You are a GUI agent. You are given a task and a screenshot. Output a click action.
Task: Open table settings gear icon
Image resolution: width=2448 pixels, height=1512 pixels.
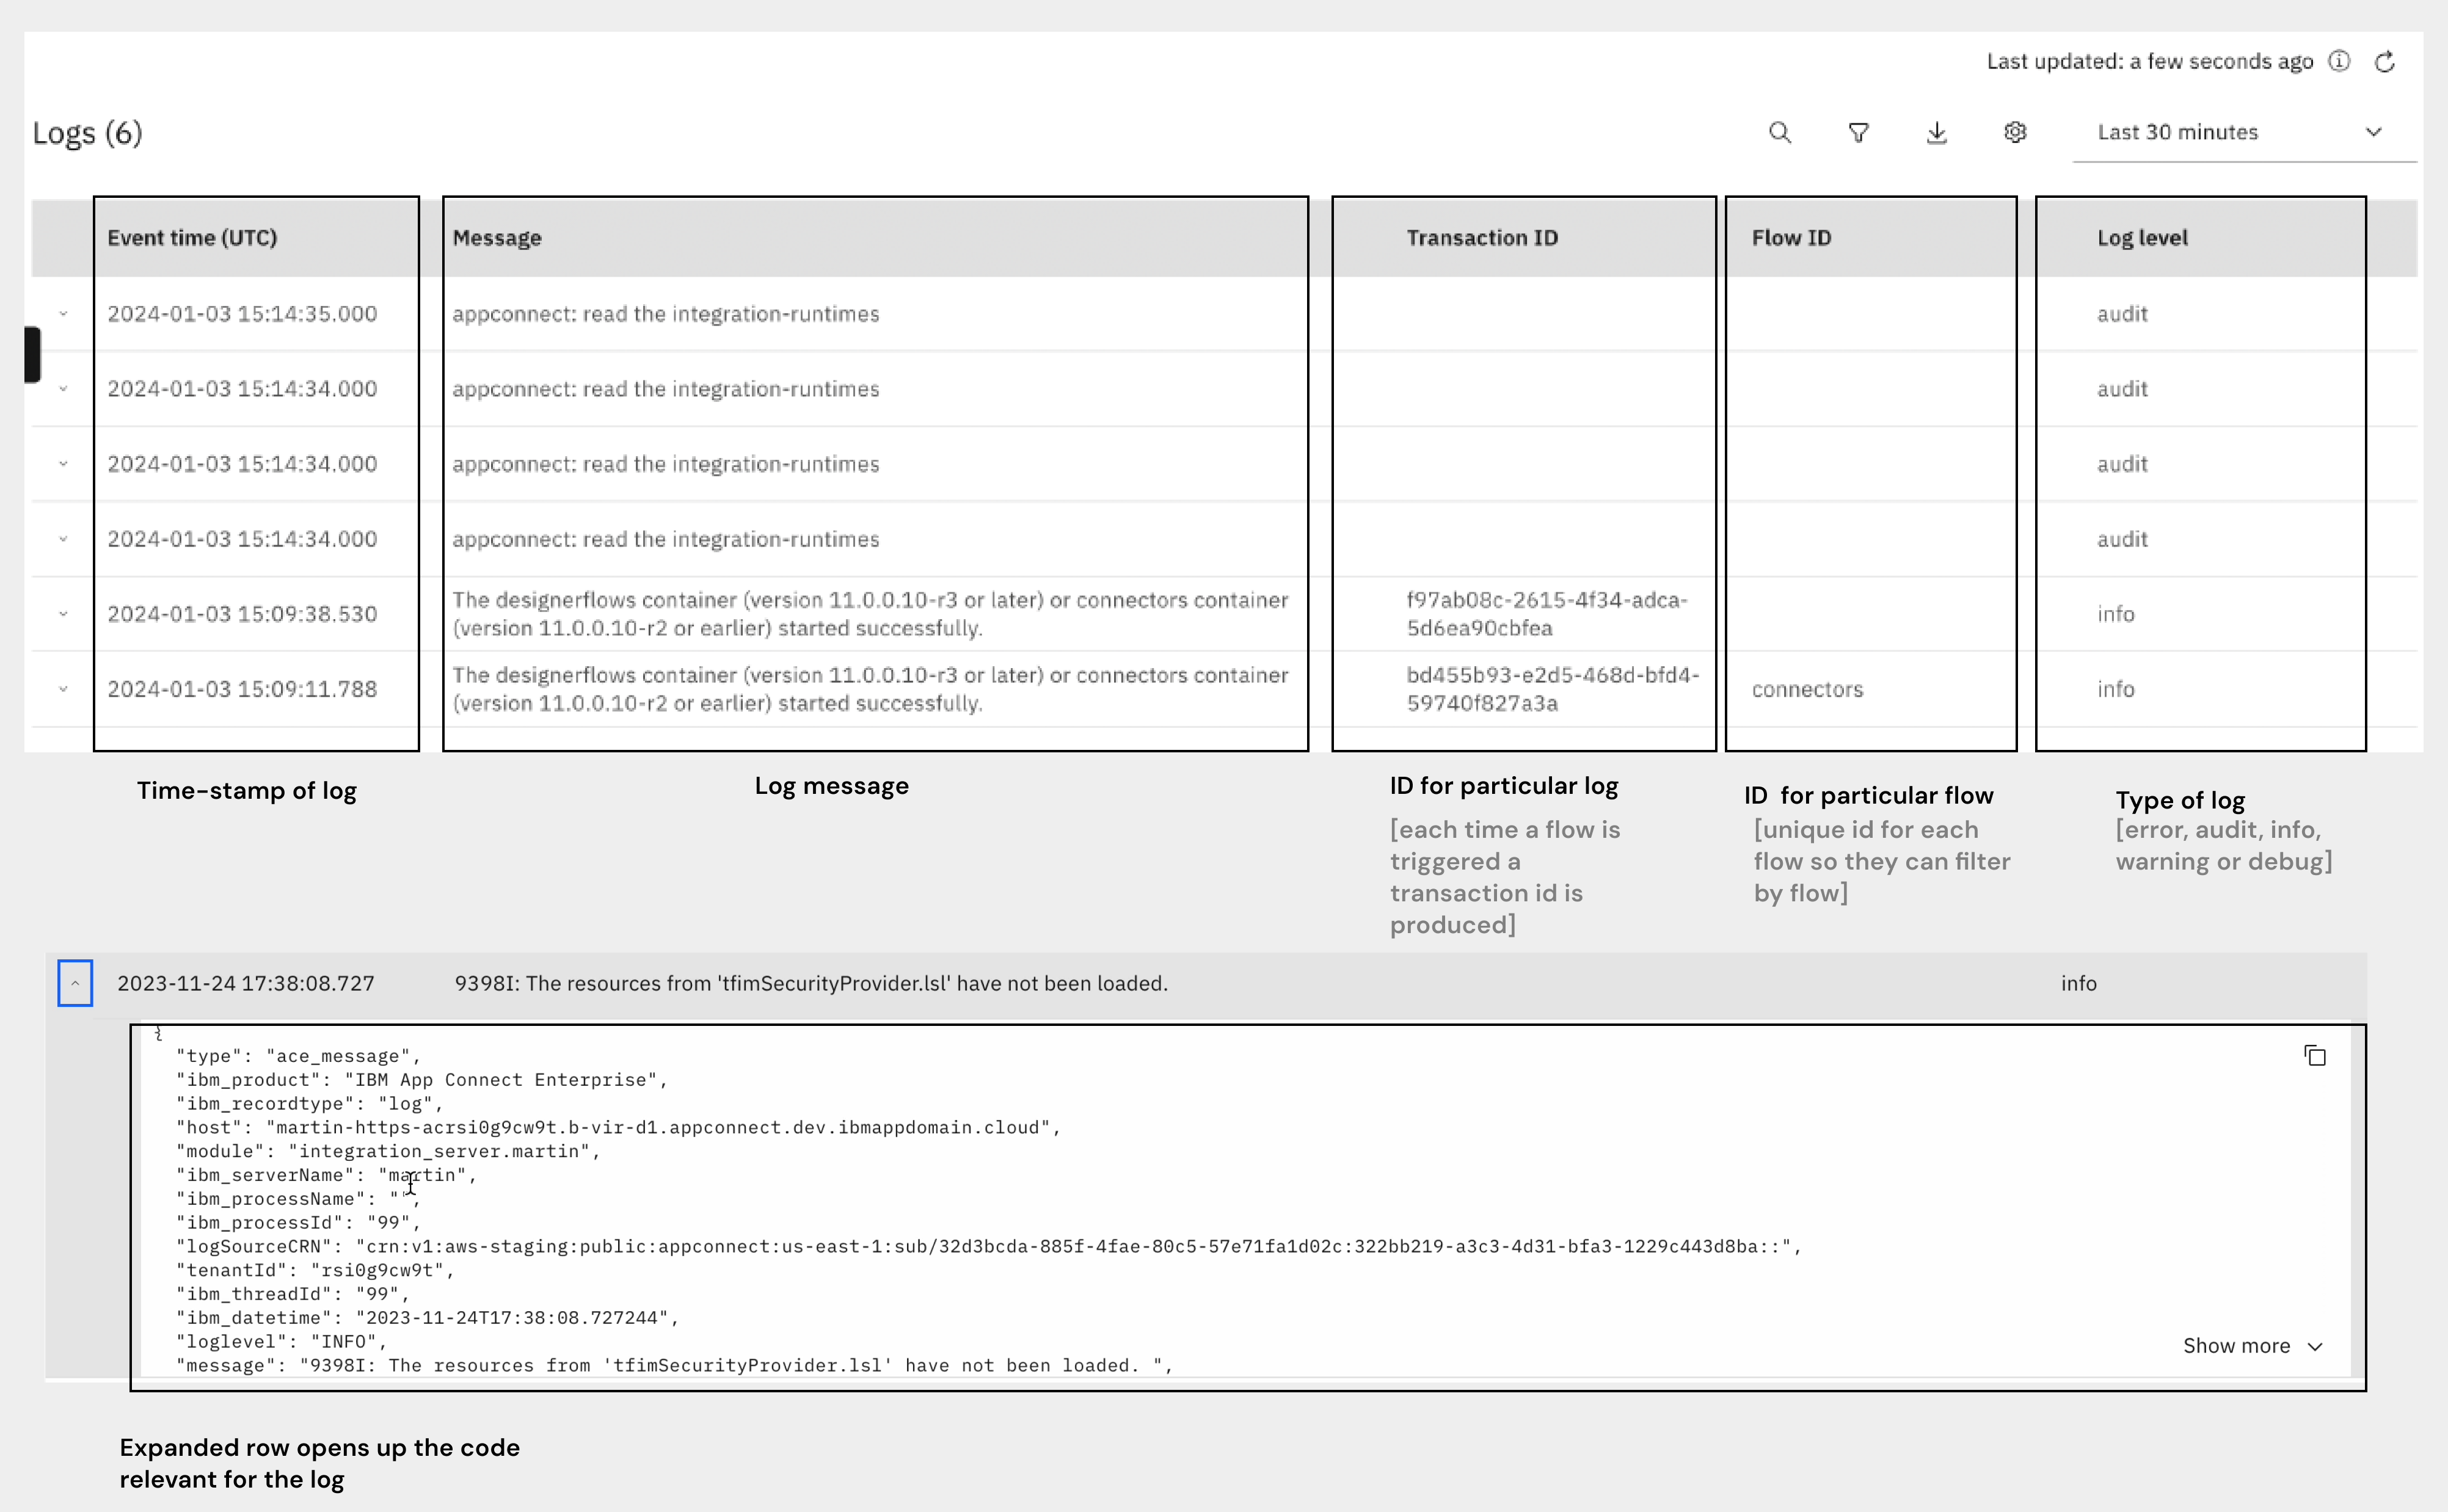[2015, 132]
